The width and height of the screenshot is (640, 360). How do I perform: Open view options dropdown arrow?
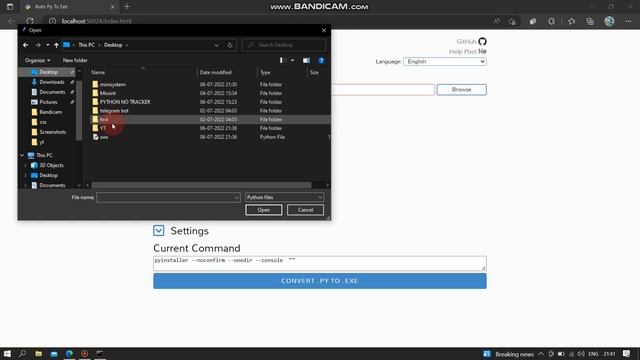(x=292, y=60)
